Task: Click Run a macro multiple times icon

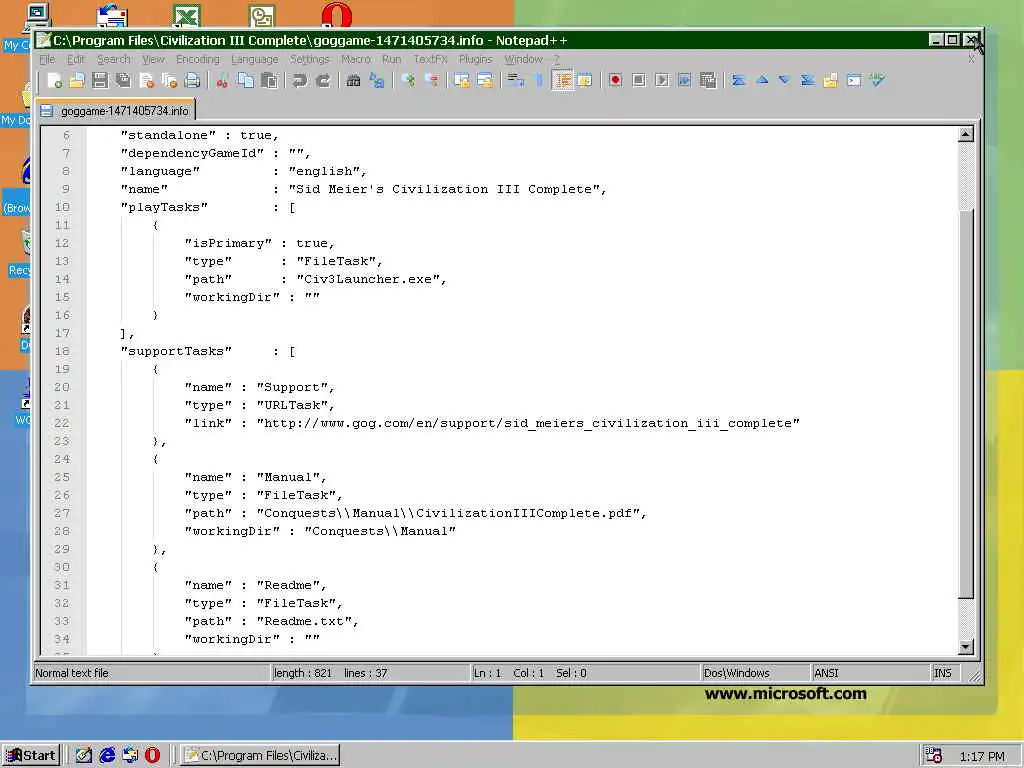Action: pyautogui.click(x=684, y=80)
